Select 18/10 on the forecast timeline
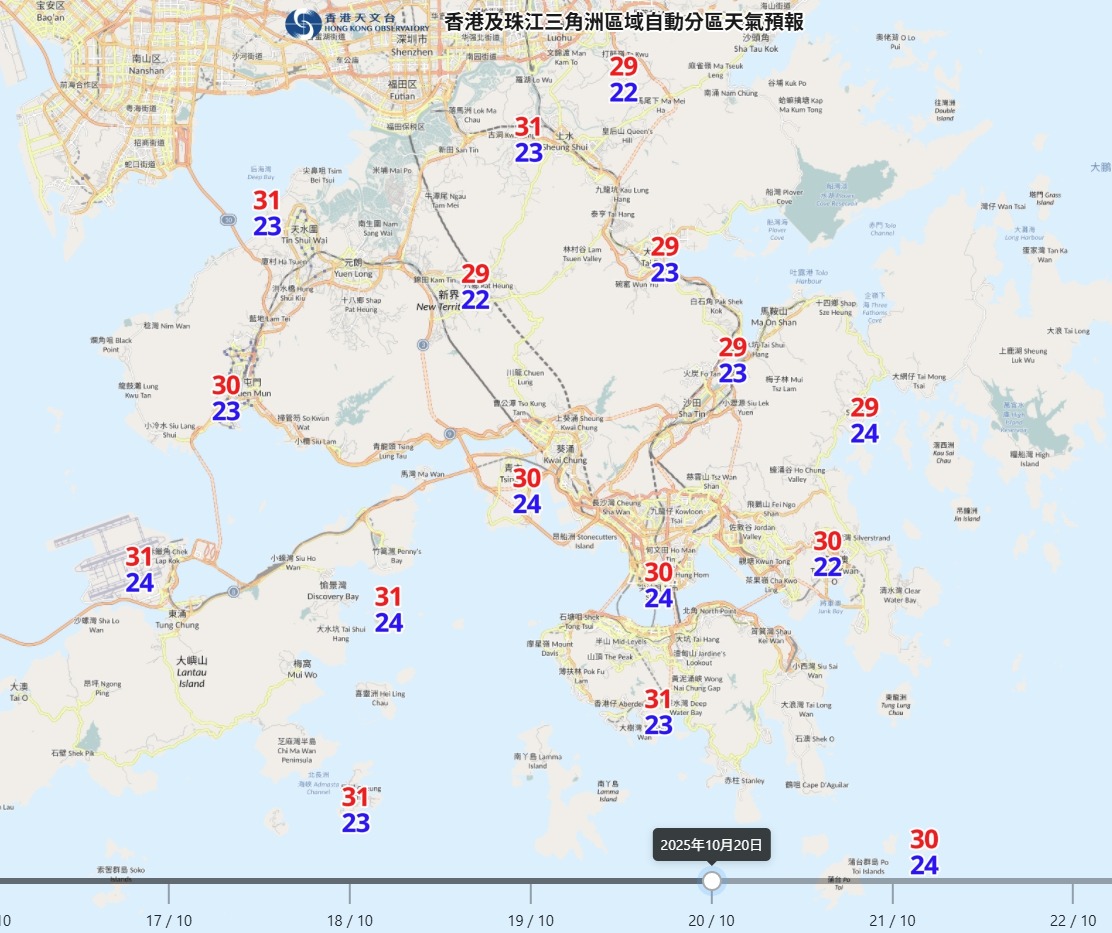This screenshot has height=933, width=1112. coord(349,892)
